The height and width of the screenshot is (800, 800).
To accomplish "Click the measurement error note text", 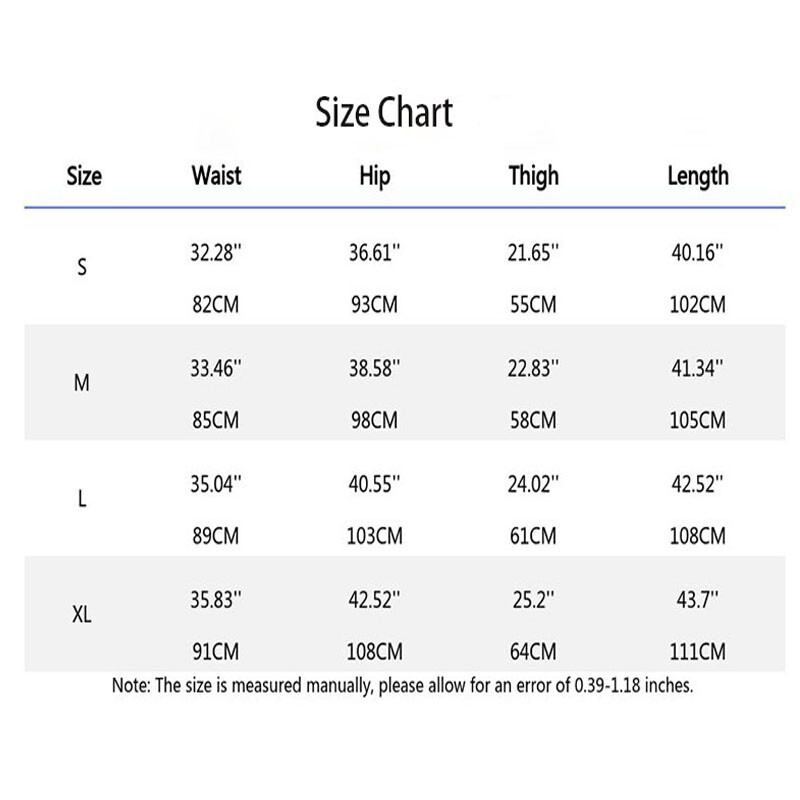I will coord(402,687).
